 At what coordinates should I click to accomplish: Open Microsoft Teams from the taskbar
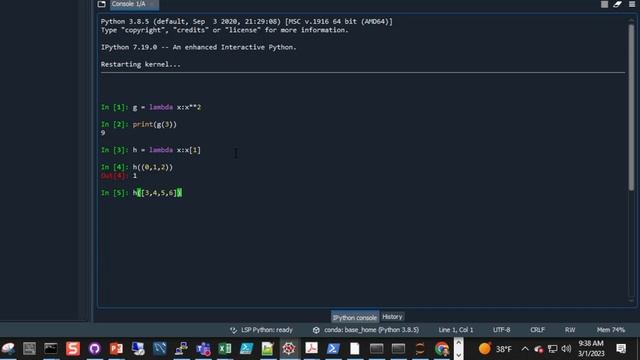(203, 349)
